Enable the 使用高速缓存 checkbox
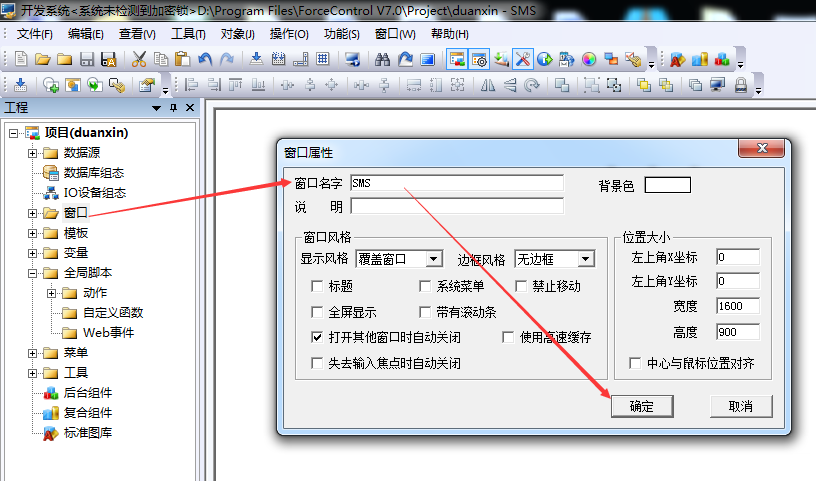The height and width of the screenshot is (481, 816). 508,337
